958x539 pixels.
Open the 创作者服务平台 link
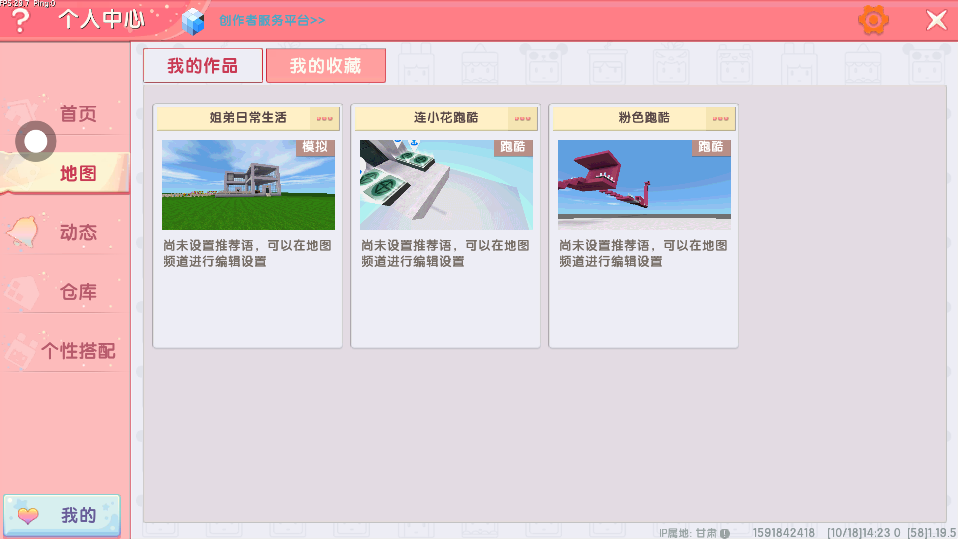click(272, 21)
